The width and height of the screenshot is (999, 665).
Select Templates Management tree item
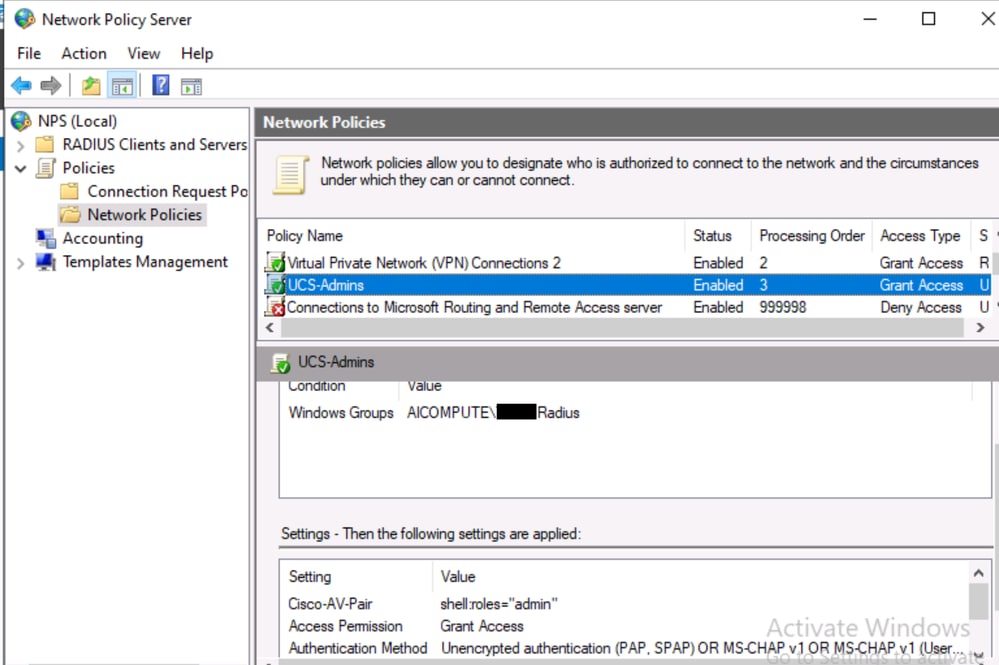[145, 262]
